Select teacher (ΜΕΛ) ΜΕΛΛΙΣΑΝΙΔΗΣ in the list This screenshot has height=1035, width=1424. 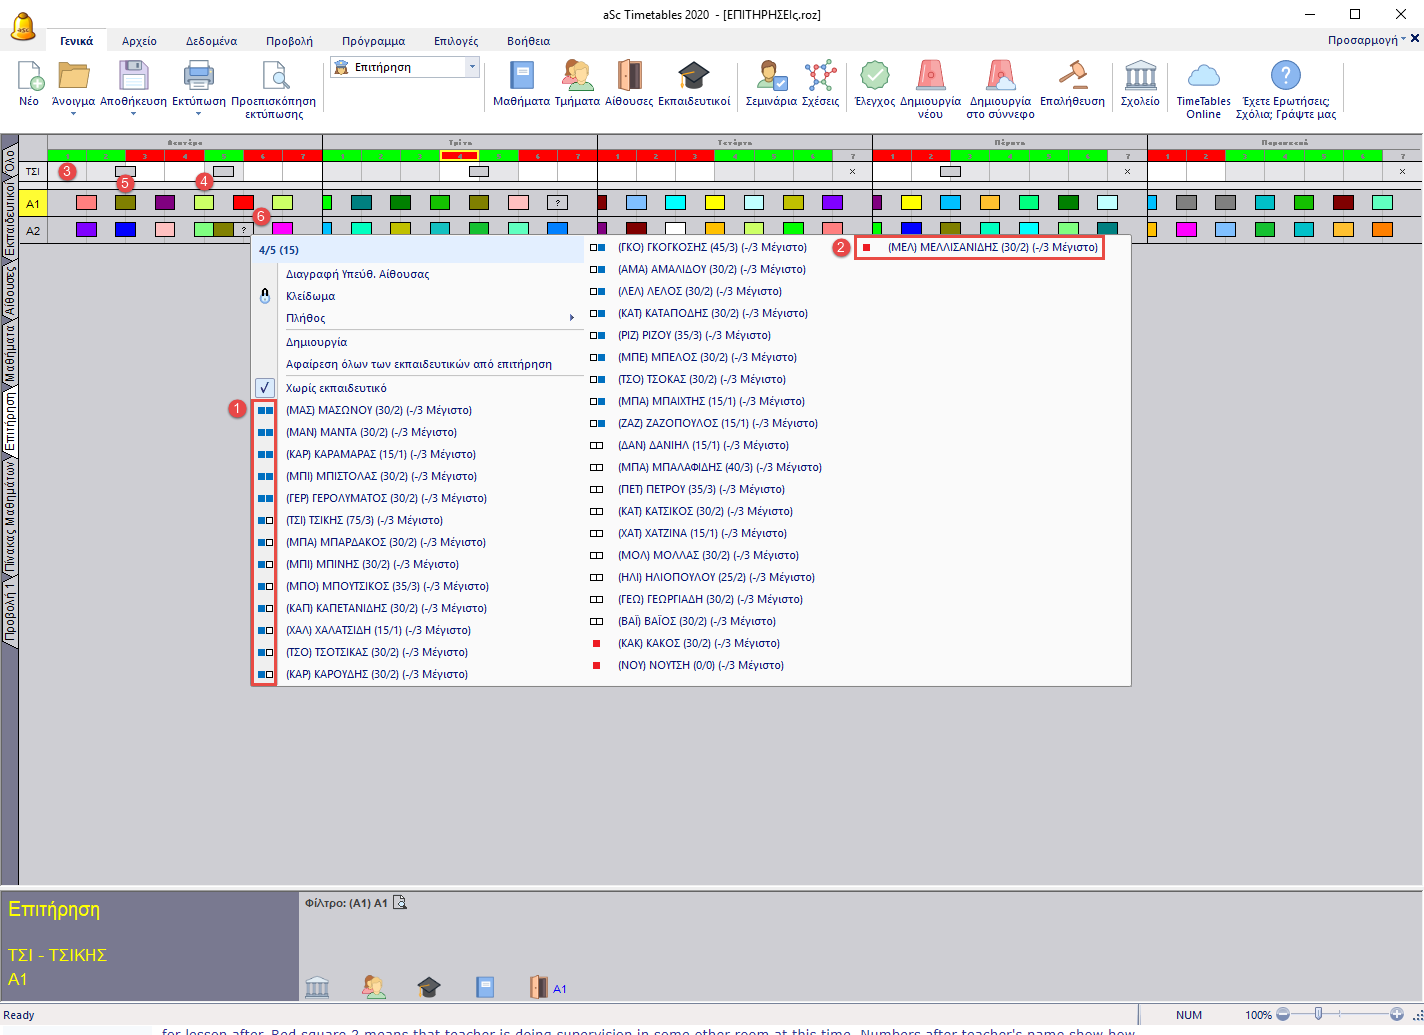coord(992,247)
